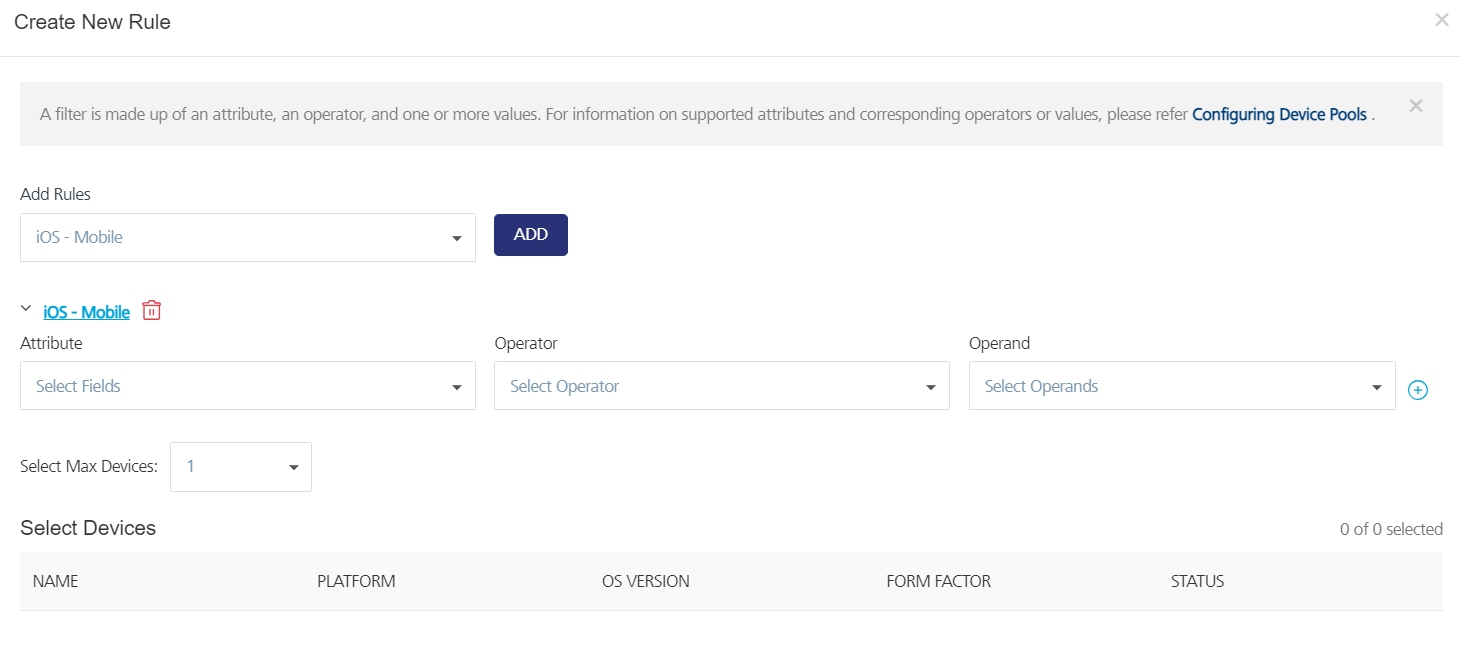Open the Select Operands dropdown
Image resolution: width=1460 pixels, height=661 pixels.
(1181, 386)
